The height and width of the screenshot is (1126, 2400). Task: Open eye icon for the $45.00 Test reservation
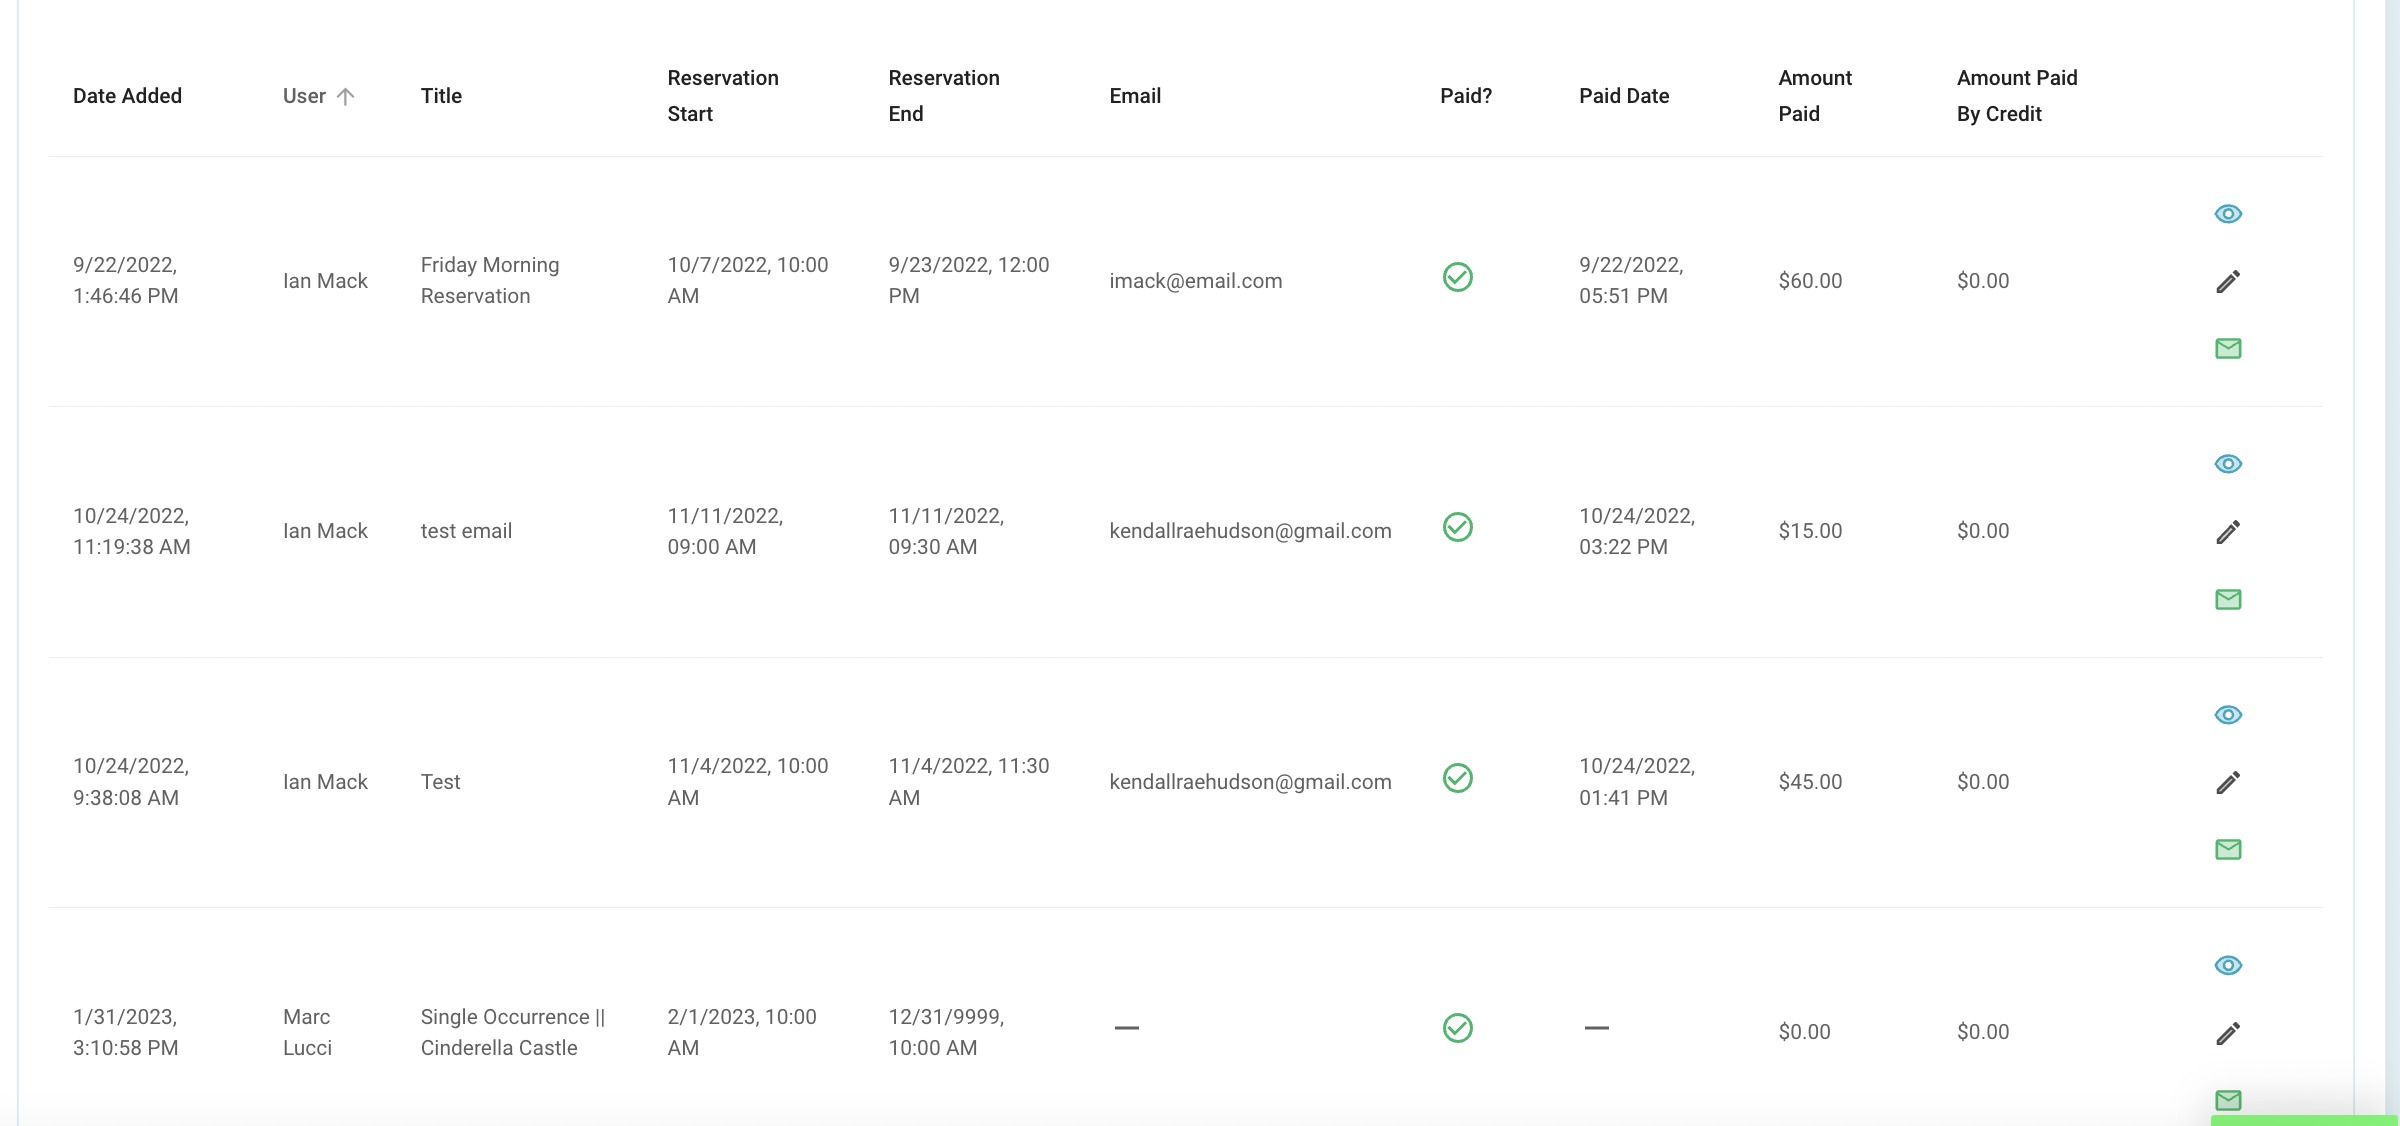[2228, 715]
